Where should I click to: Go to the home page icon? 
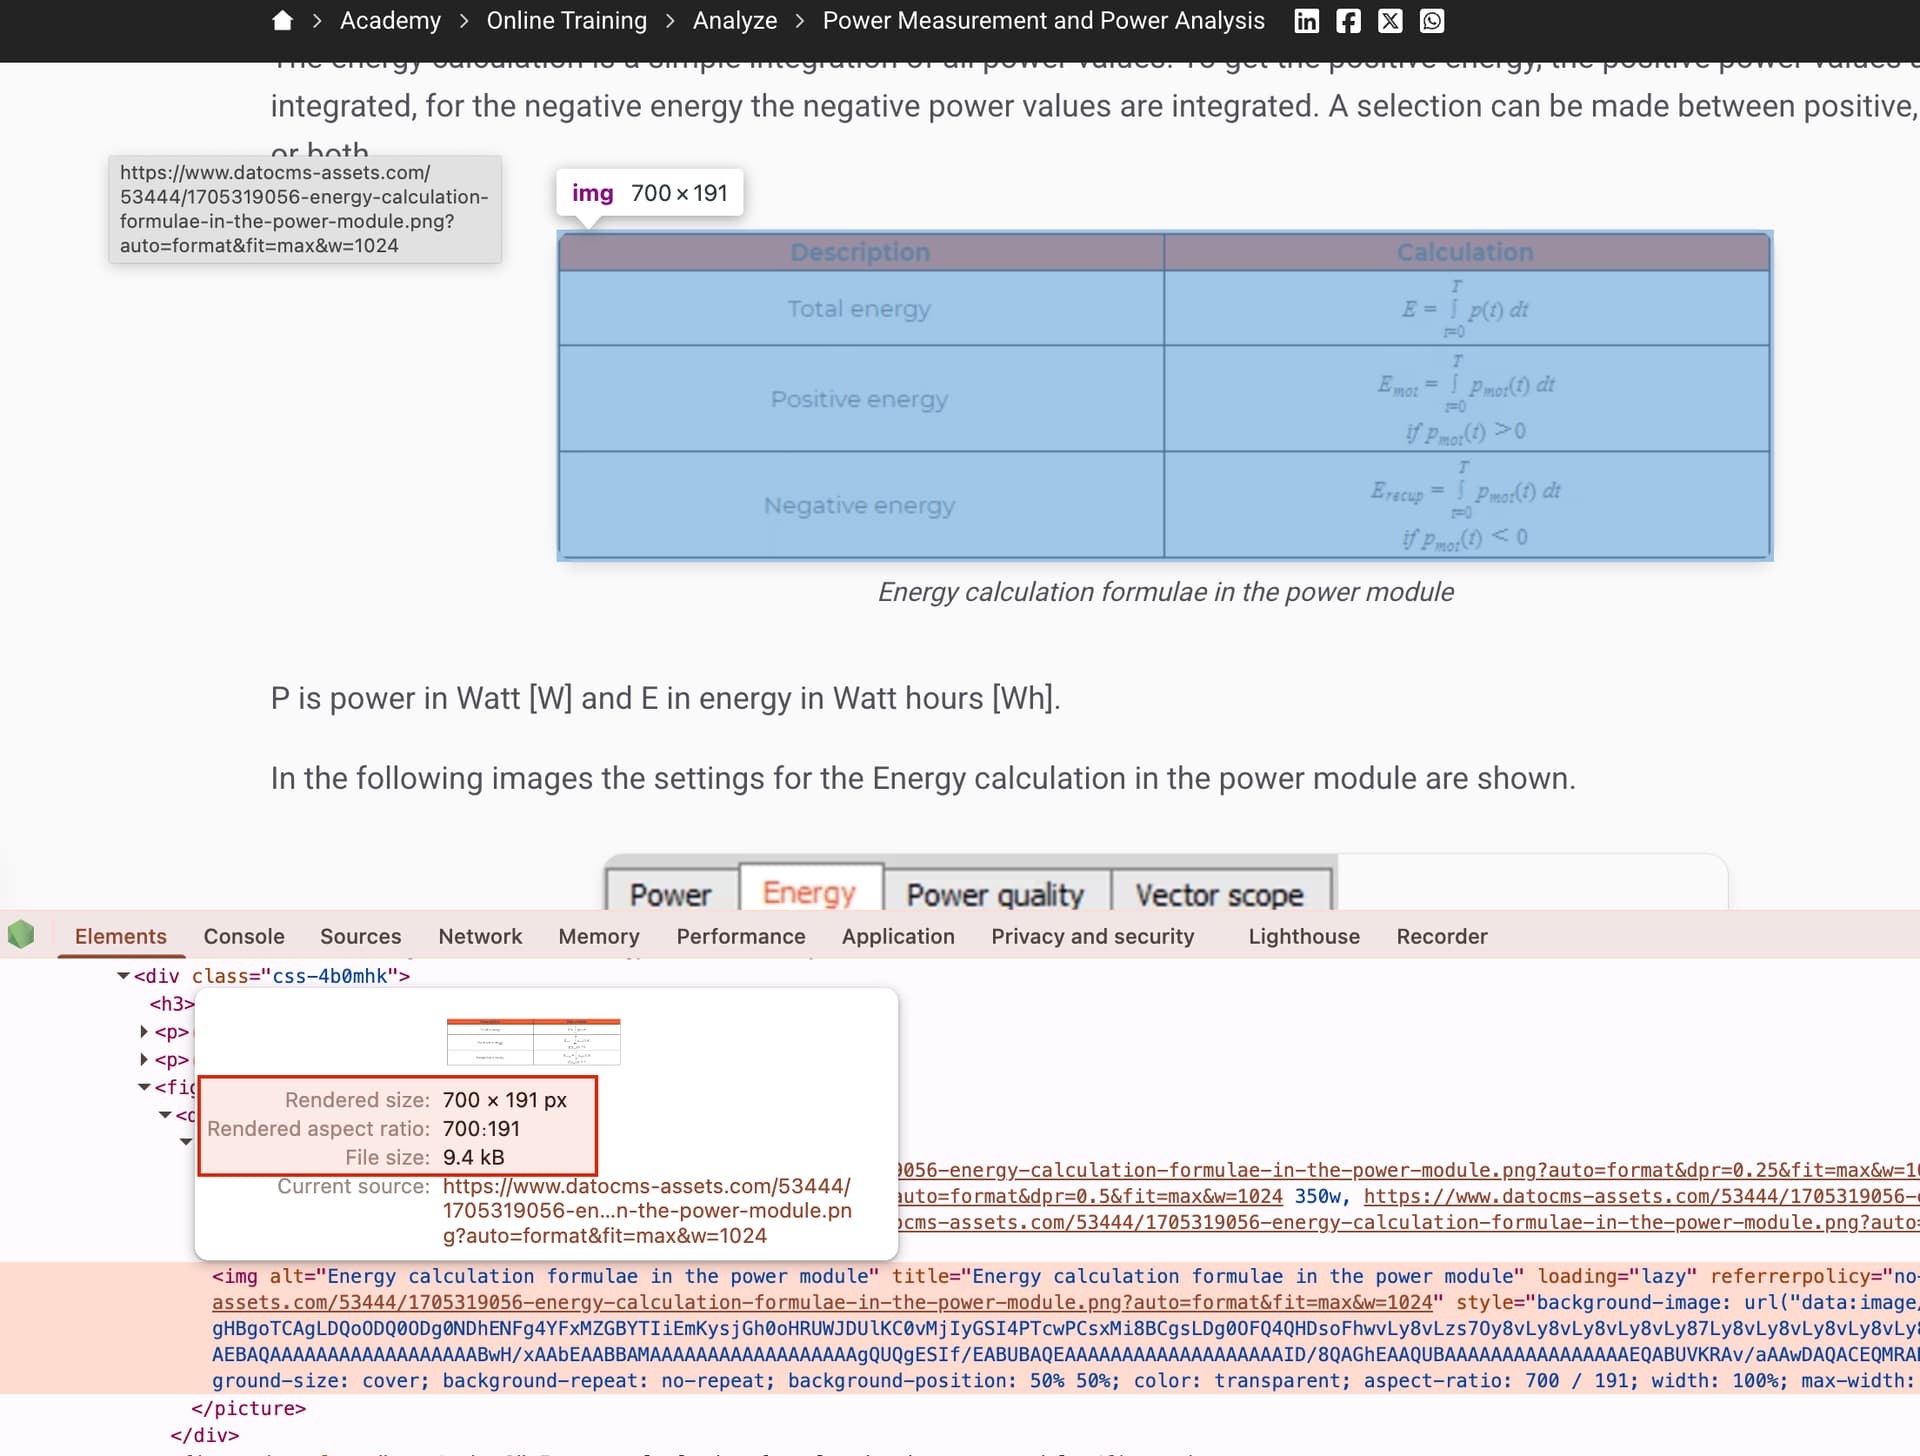click(282, 21)
